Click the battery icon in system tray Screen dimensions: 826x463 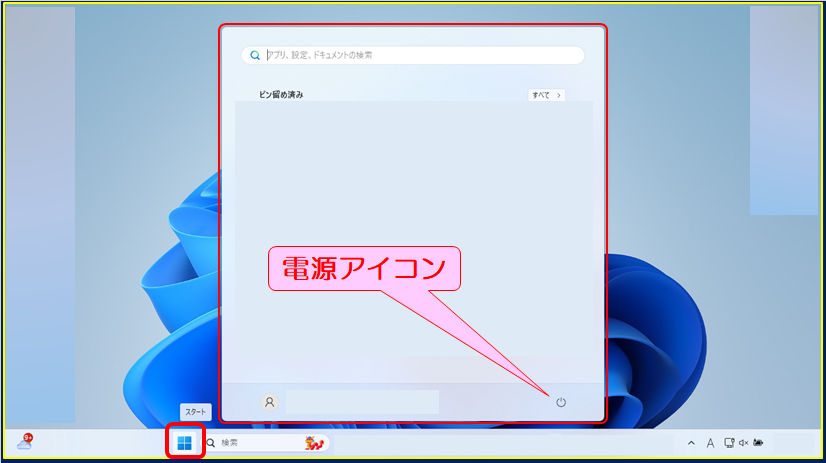coord(759,442)
